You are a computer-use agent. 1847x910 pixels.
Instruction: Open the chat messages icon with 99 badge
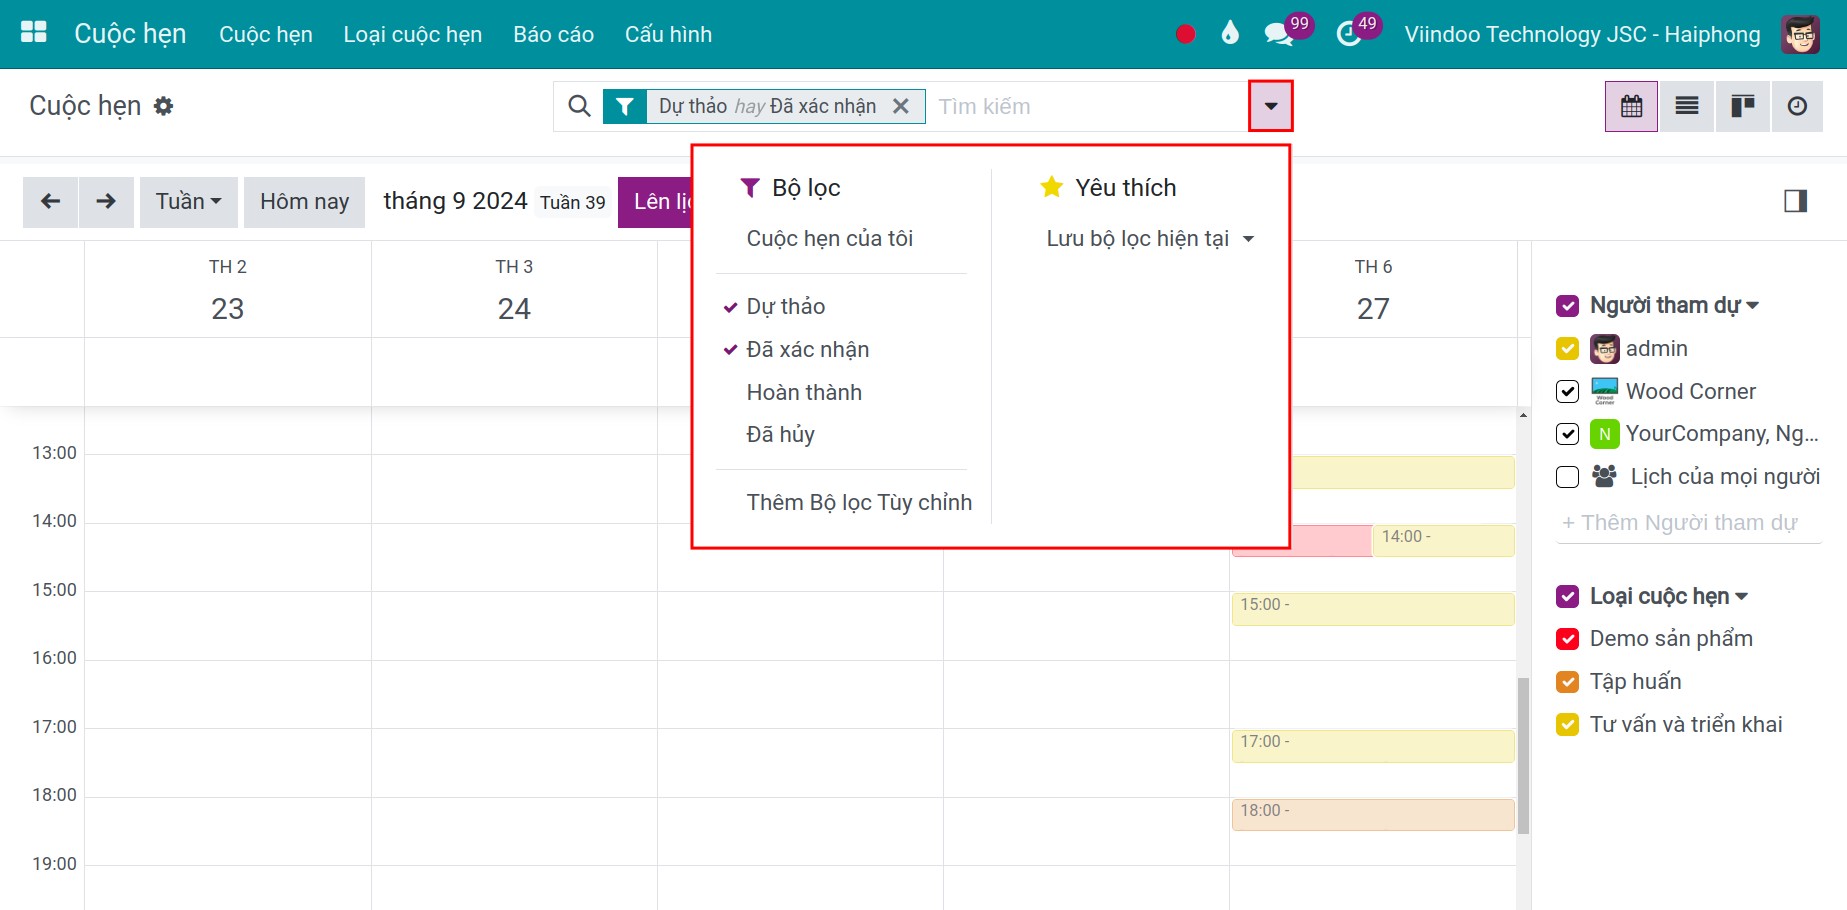(x=1278, y=34)
